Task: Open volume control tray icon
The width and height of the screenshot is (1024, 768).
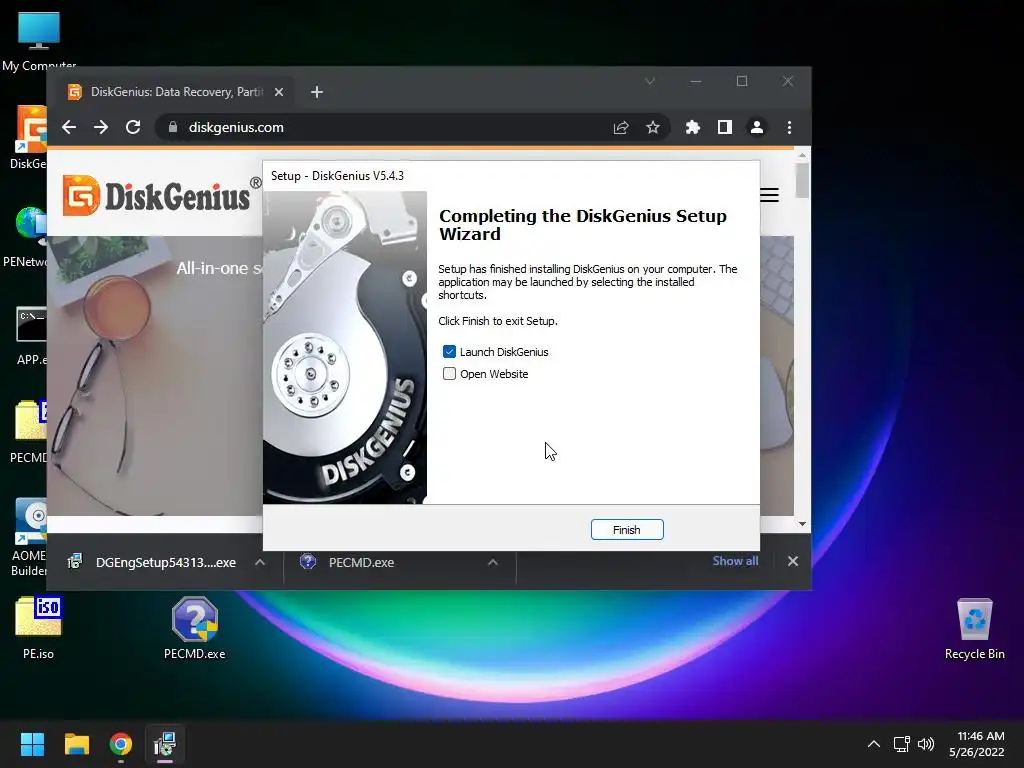Action: pos(926,744)
